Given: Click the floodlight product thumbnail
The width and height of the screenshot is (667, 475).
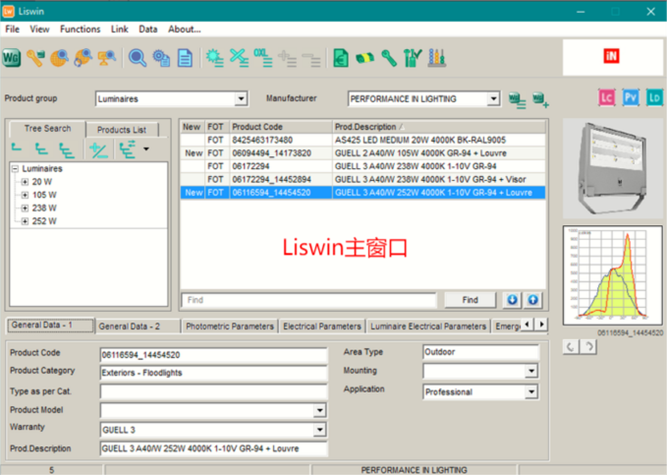Looking at the screenshot, I should point(613,168).
